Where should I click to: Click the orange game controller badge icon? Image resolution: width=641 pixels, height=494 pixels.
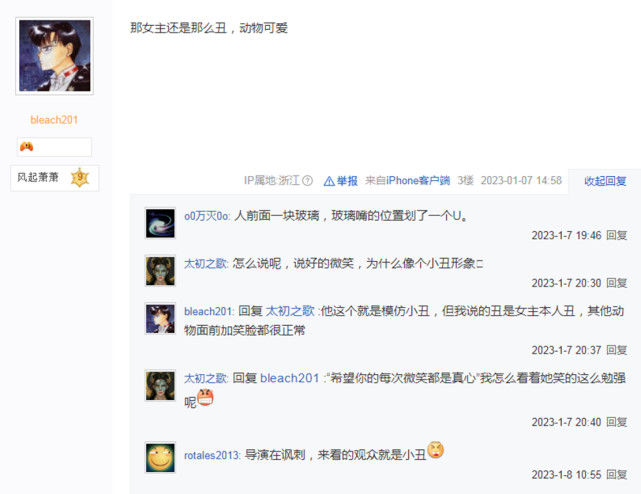[27, 146]
